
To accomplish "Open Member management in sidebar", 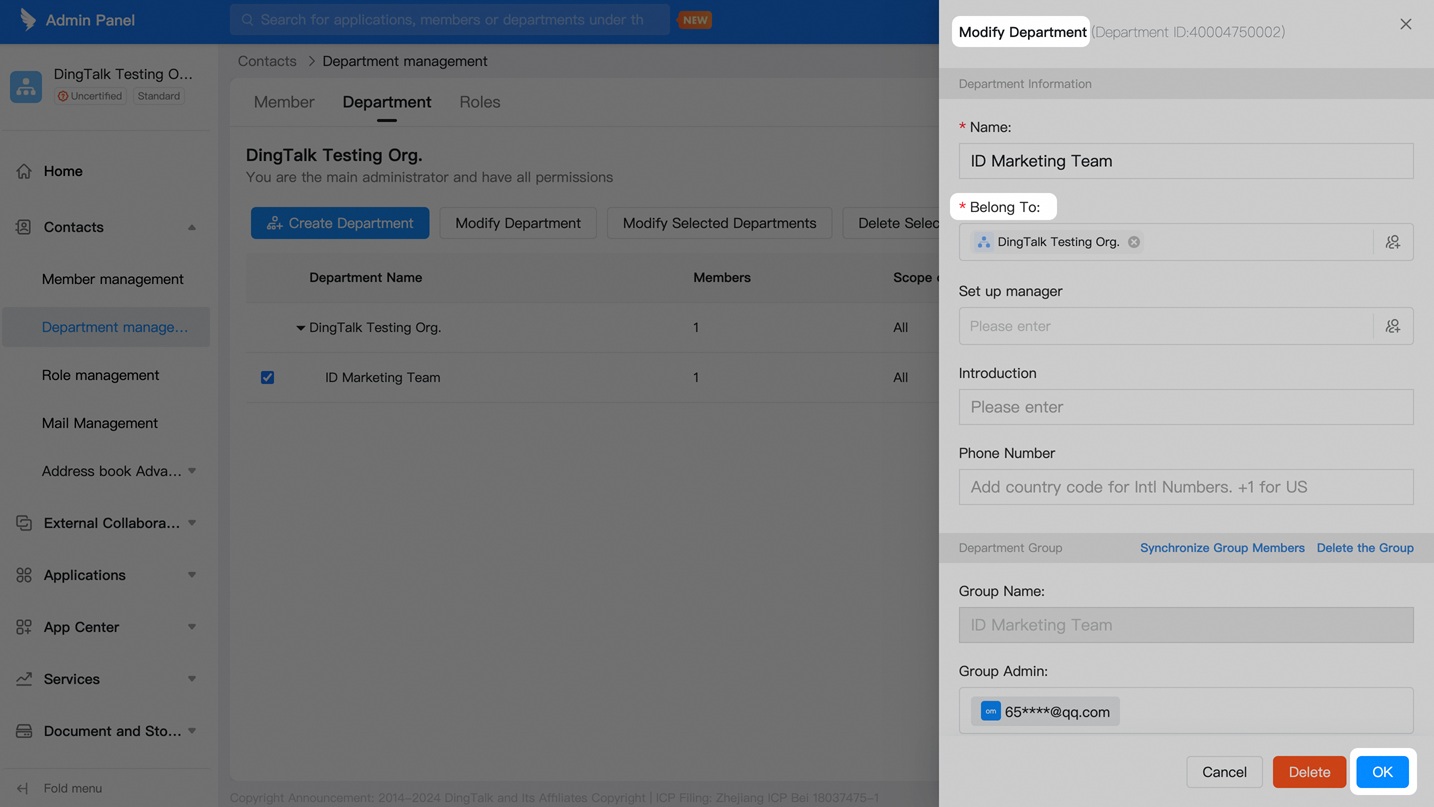I will click(113, 279).
